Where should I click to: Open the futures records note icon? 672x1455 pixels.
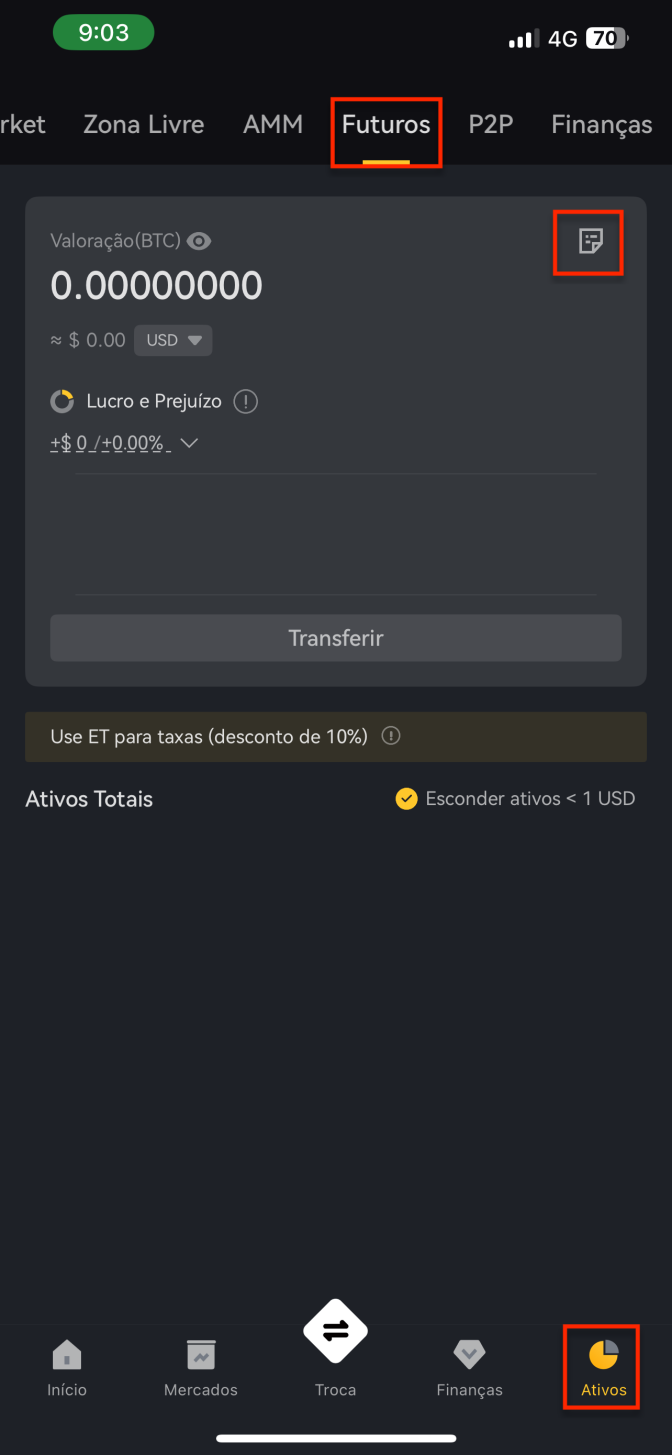[590, 241]
